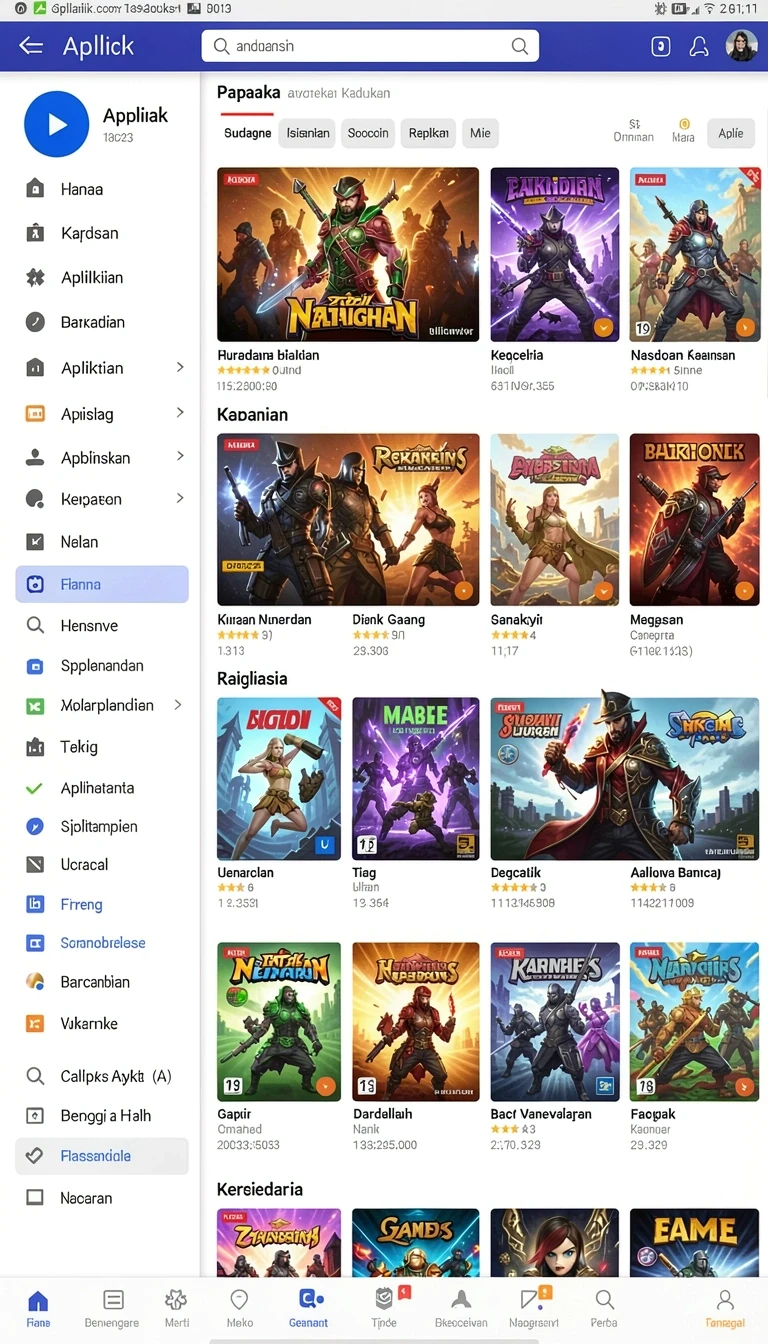Open the Degcatik wide game banner
This screenshot has height=1344, width=768.
pyautogui.click(x=625, y=779)
